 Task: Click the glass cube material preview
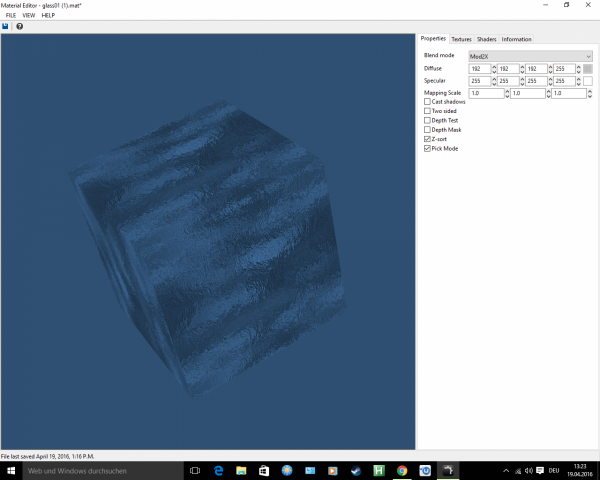[x=209, y=249]
